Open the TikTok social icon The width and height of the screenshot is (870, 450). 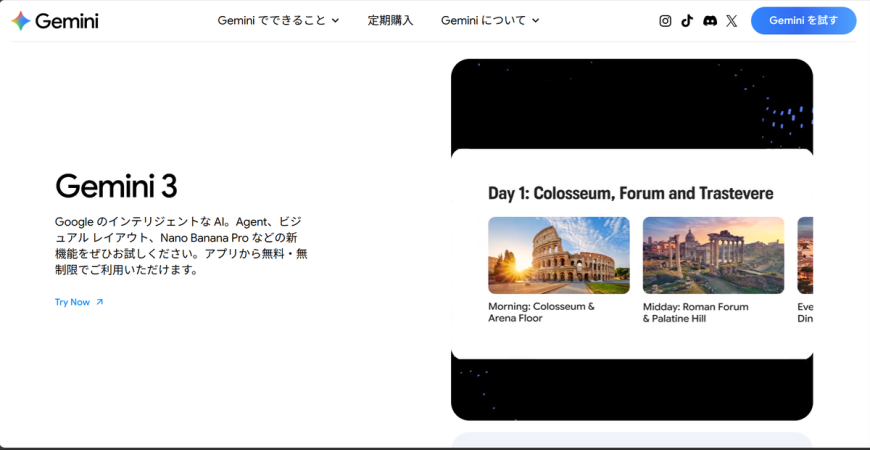click(x=687, y=21)
